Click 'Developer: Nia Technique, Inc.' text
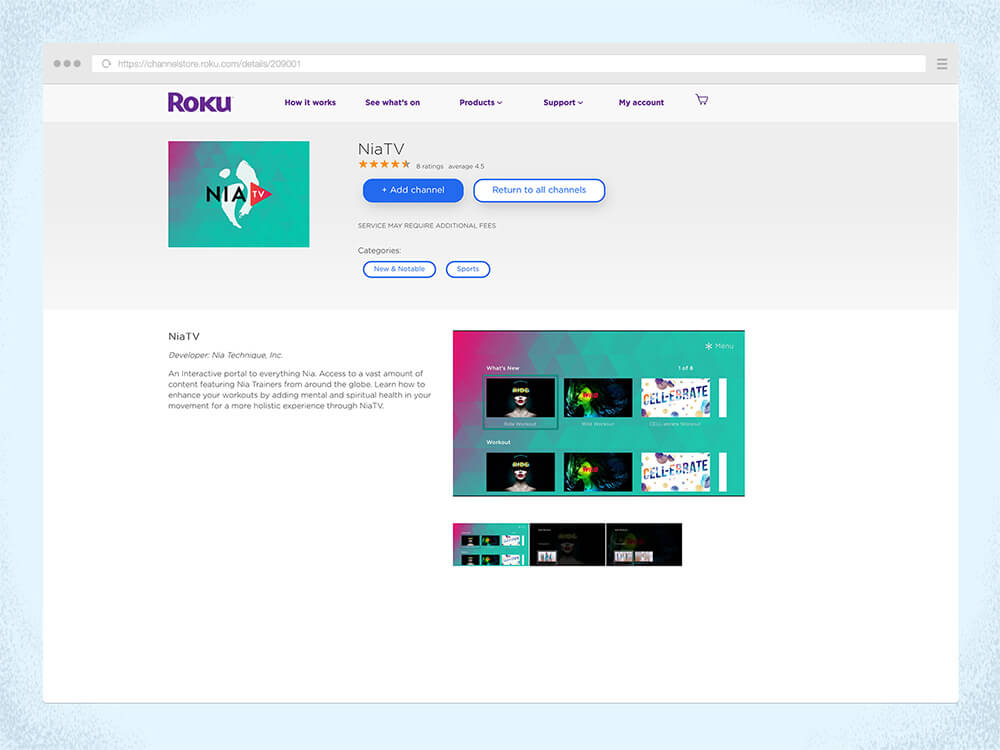Image resolution: width=1000 pixels, height=750 pixels. coord(225,355)
